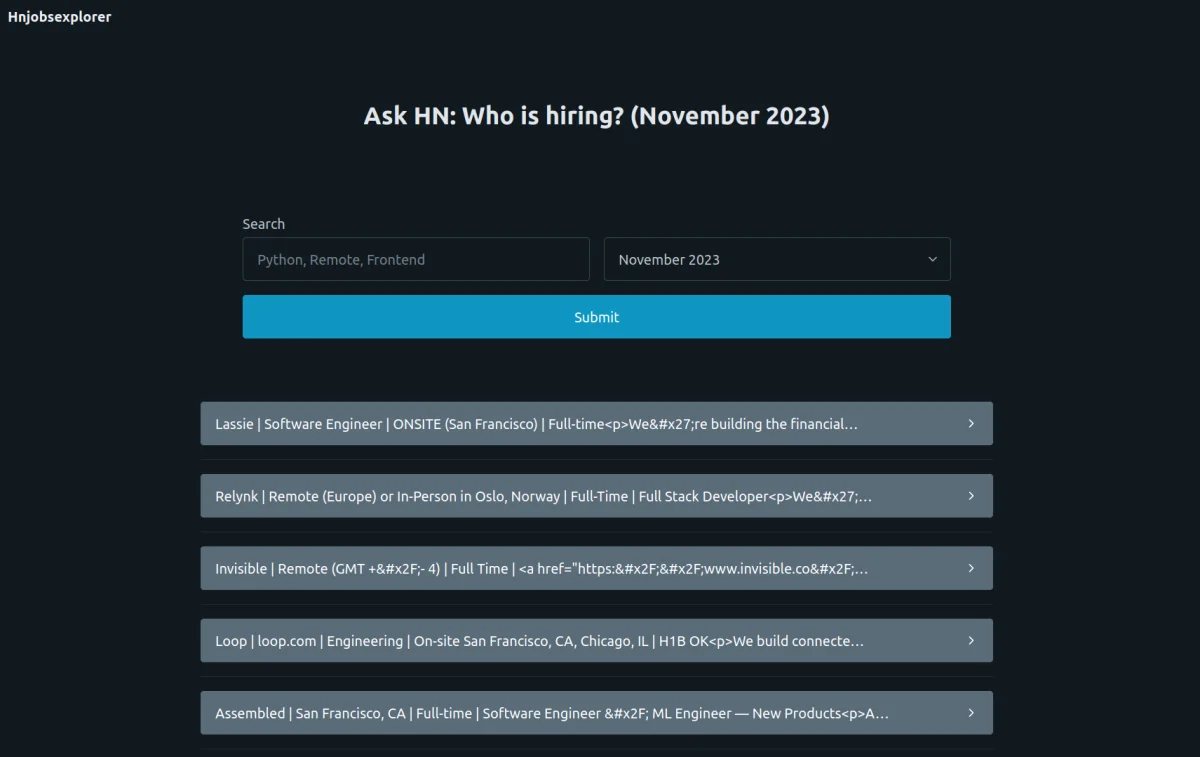Expand the Assembled row chevron

pos(970,713)
